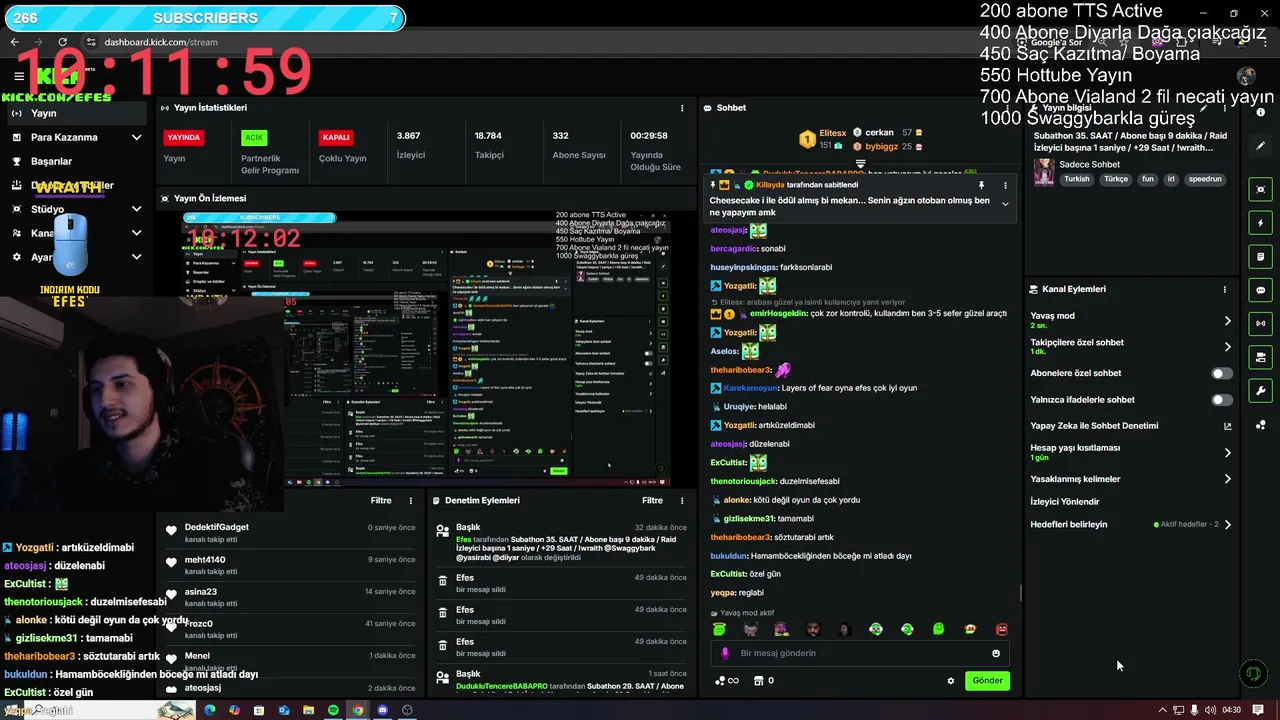Open Spotify from the taskbar
The width and height of the screenshot is (1280, 720).
point(333,710)
